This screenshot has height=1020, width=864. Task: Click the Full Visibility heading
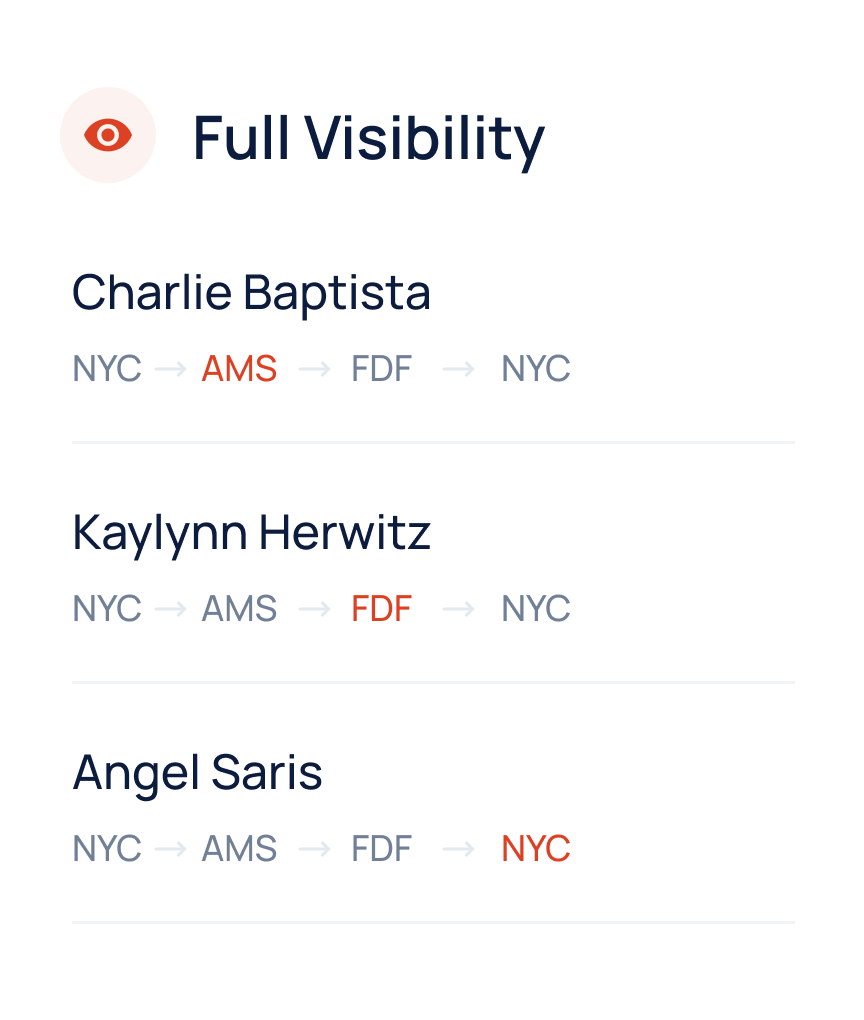(x=368, y=137)
